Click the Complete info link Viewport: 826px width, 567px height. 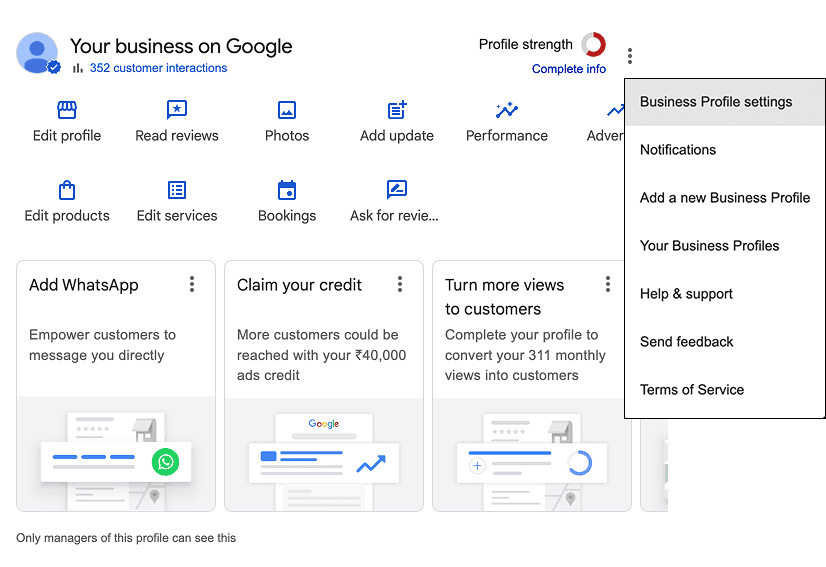pos(569,69)
